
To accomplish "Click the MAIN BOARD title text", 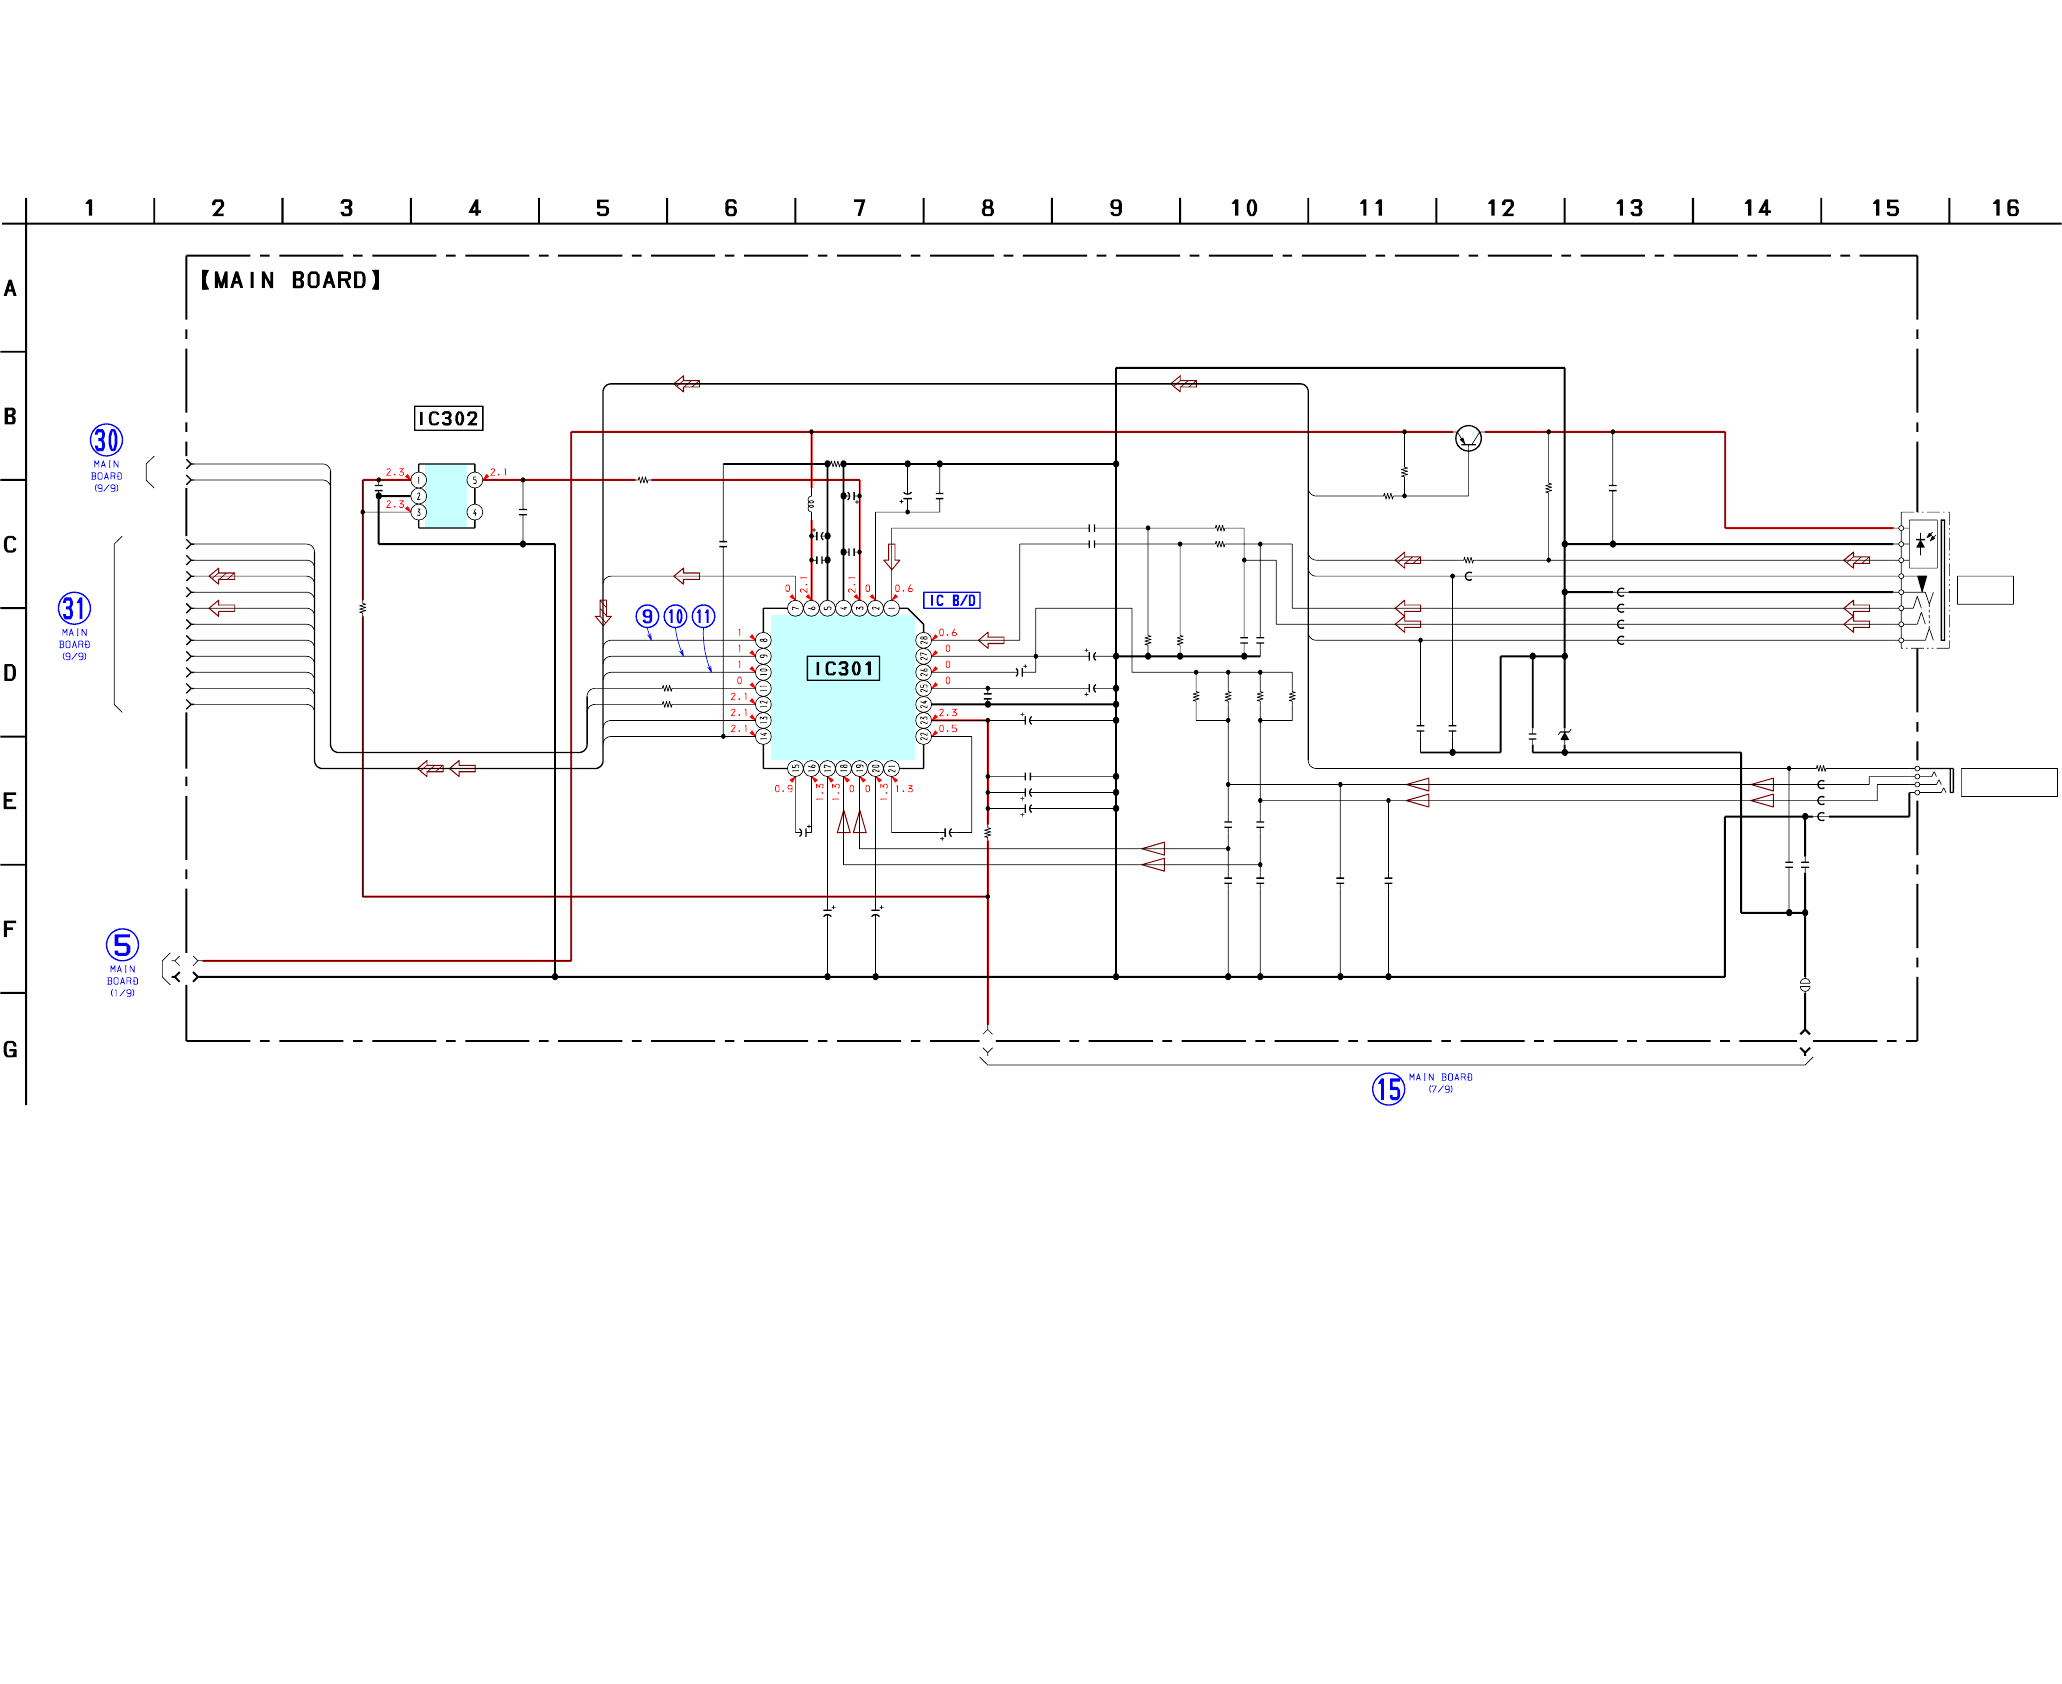I will pos(291,281).
